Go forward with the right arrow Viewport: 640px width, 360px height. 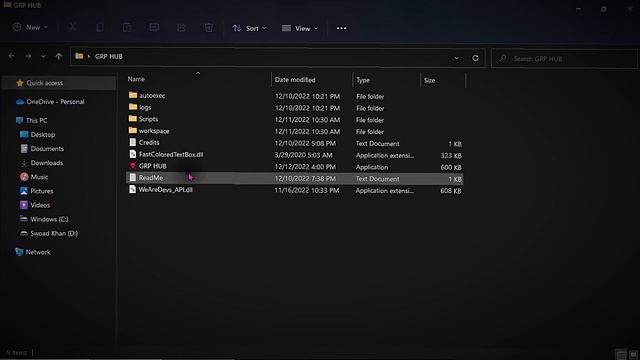[x=28, y=56]
